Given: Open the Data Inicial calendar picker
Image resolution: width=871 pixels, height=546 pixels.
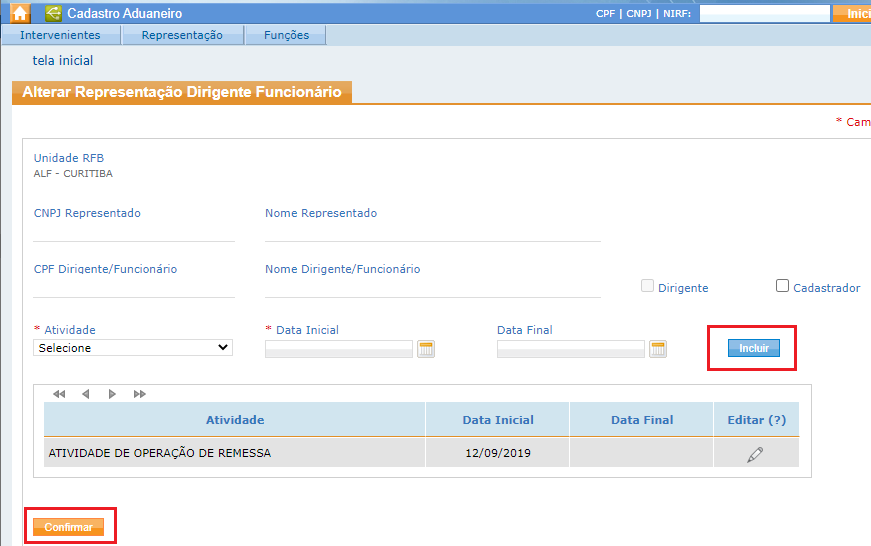Looking at the screenshot, I should tap(426, 349).
